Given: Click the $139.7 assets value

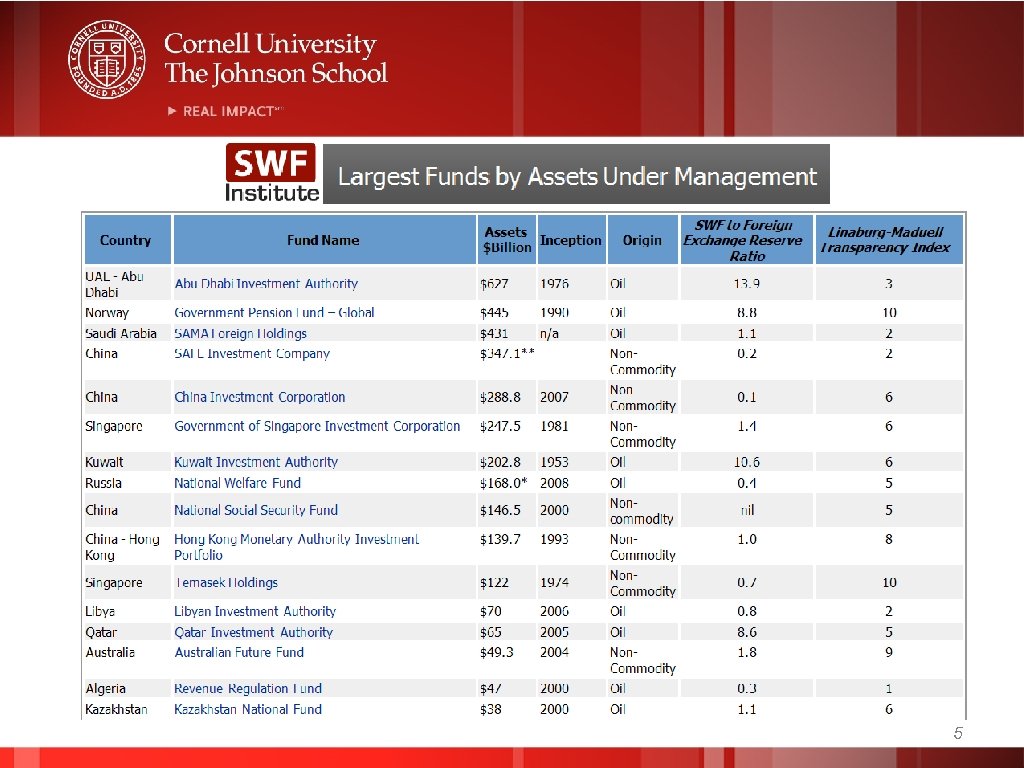Looking at the screenshot, I should coord(500,539).
